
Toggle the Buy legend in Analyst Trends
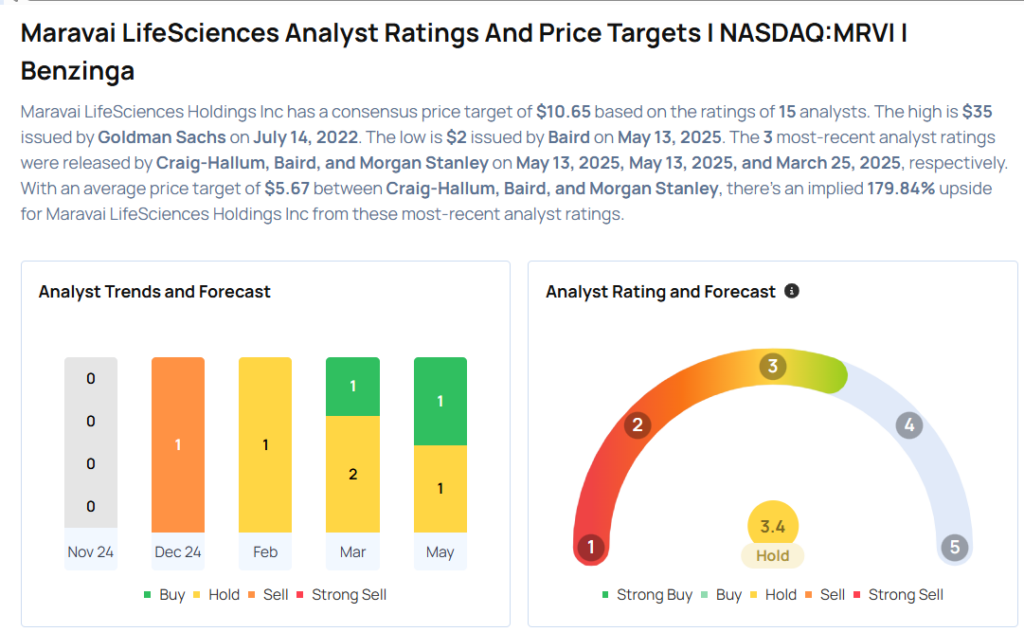click(x=163, y=594)
